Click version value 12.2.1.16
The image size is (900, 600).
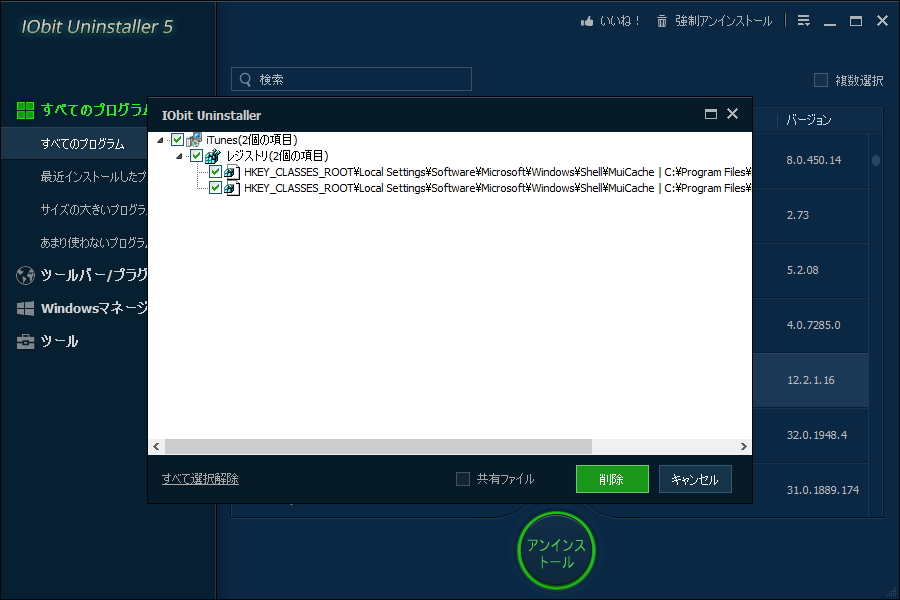coord(810,380)
